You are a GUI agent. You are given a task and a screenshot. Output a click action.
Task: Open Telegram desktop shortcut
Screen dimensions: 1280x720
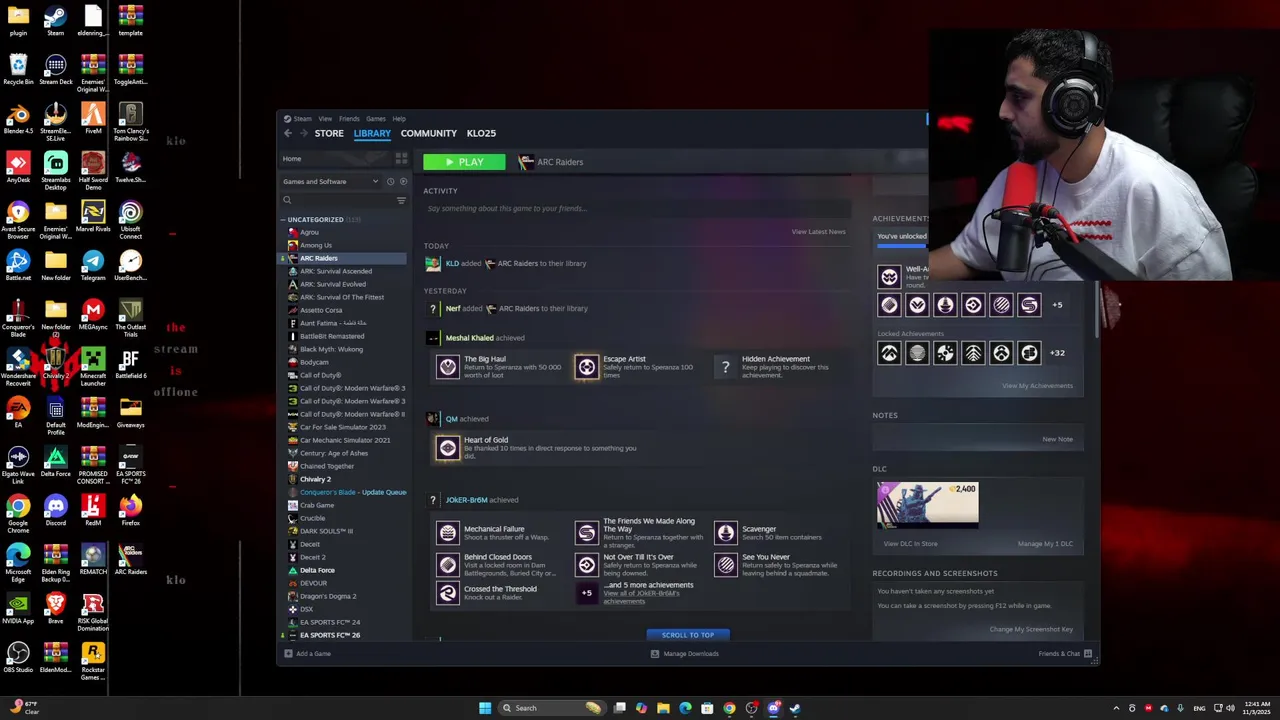(x=93, y=266)
